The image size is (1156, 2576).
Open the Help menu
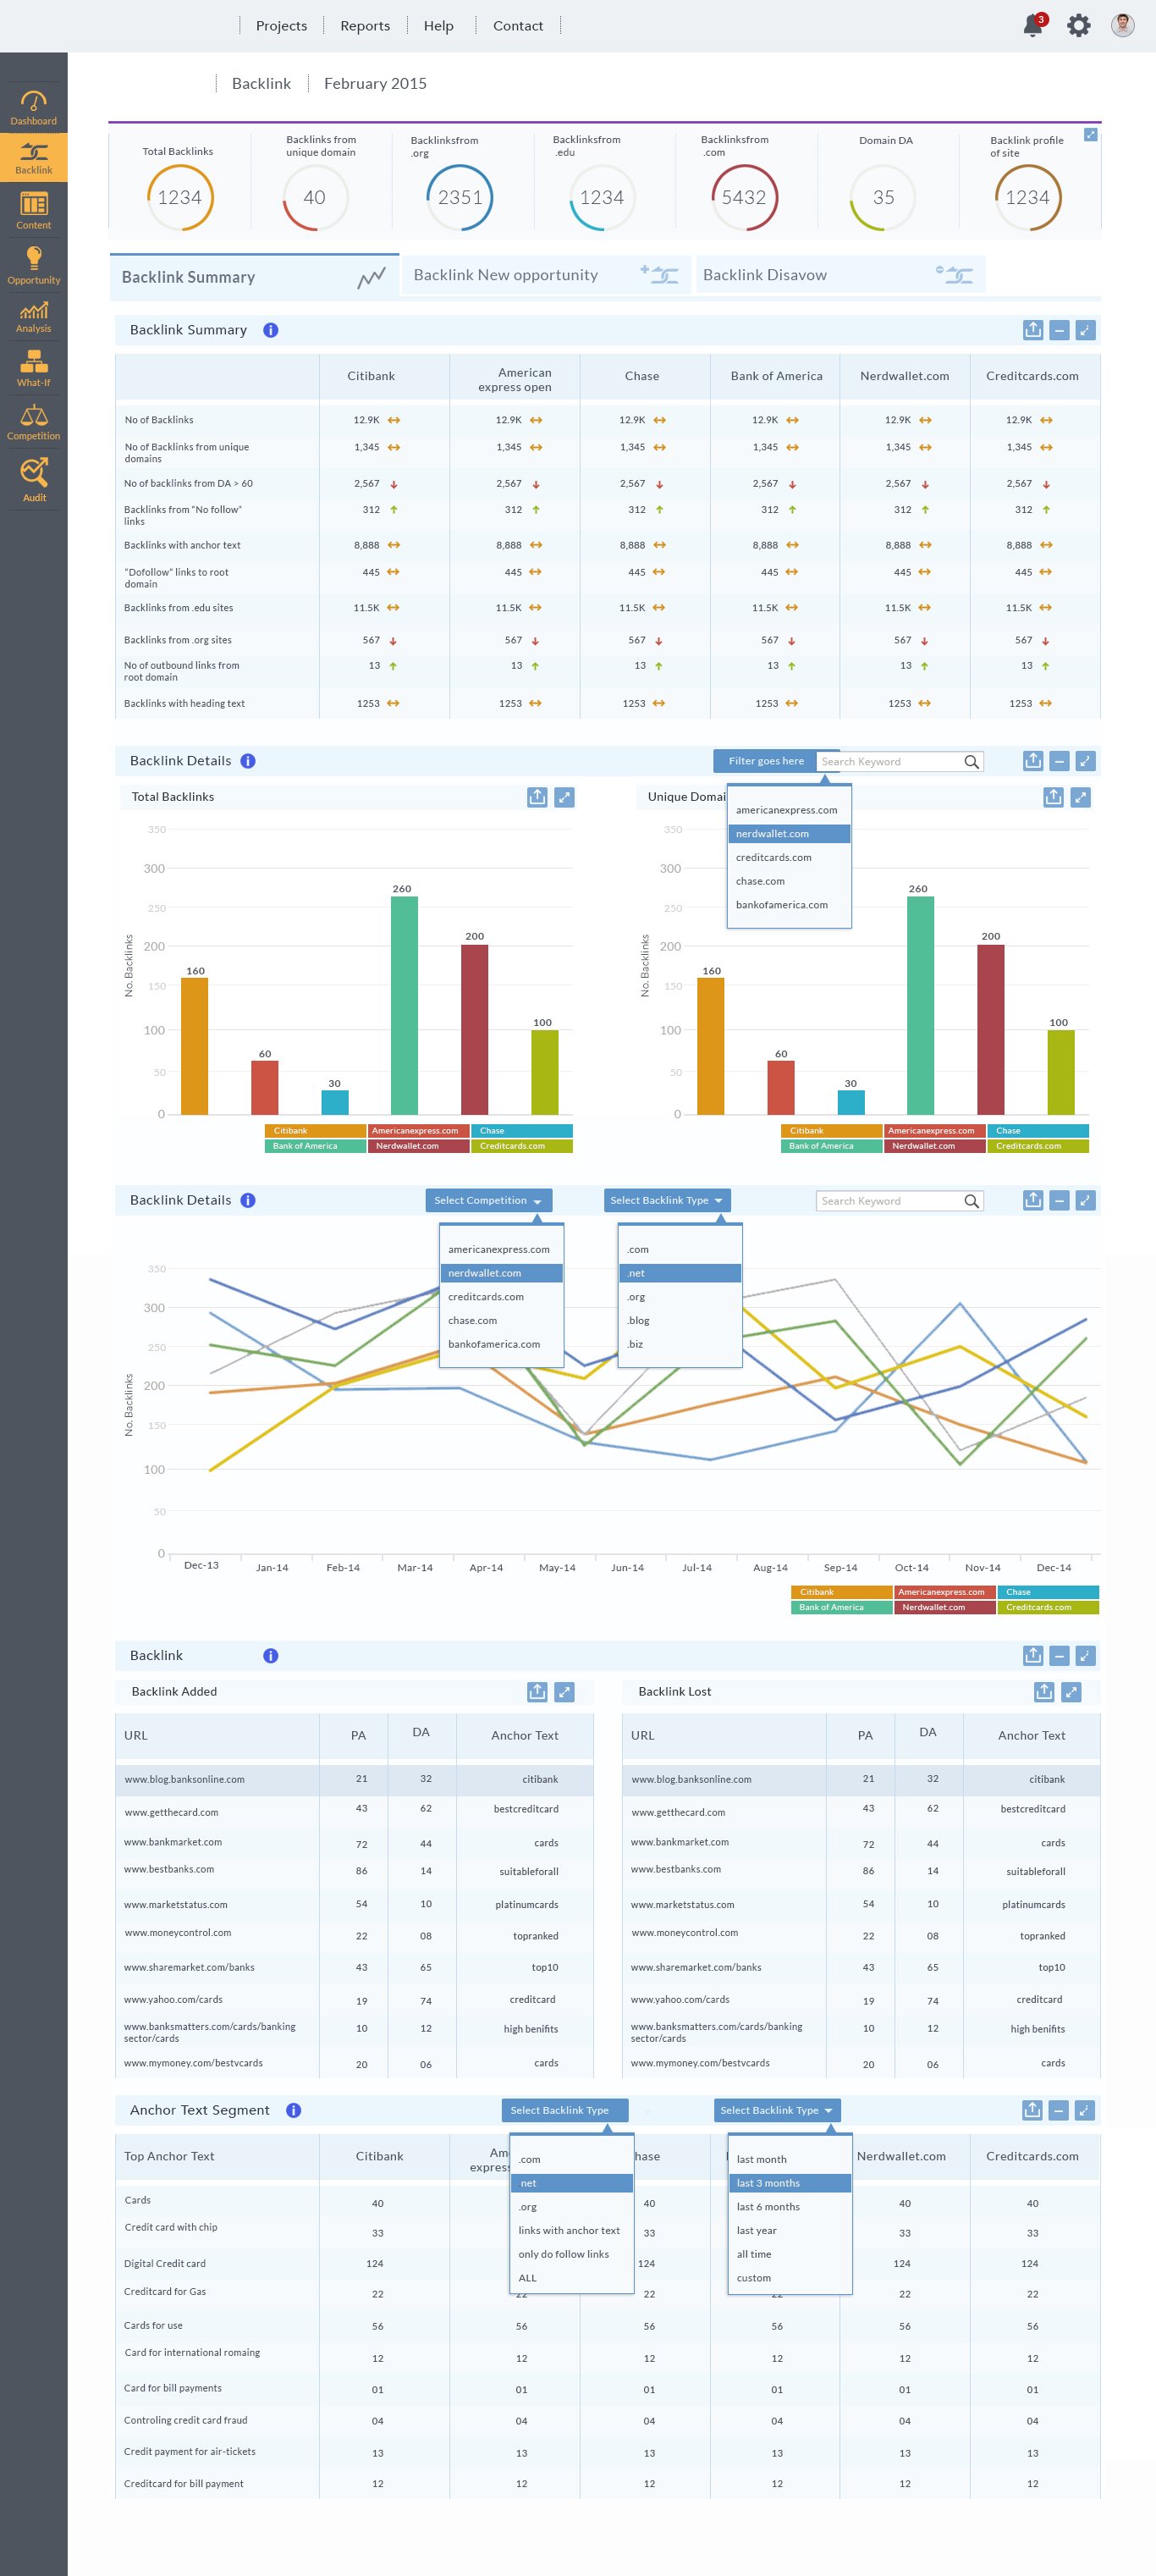tap(438, 26)
